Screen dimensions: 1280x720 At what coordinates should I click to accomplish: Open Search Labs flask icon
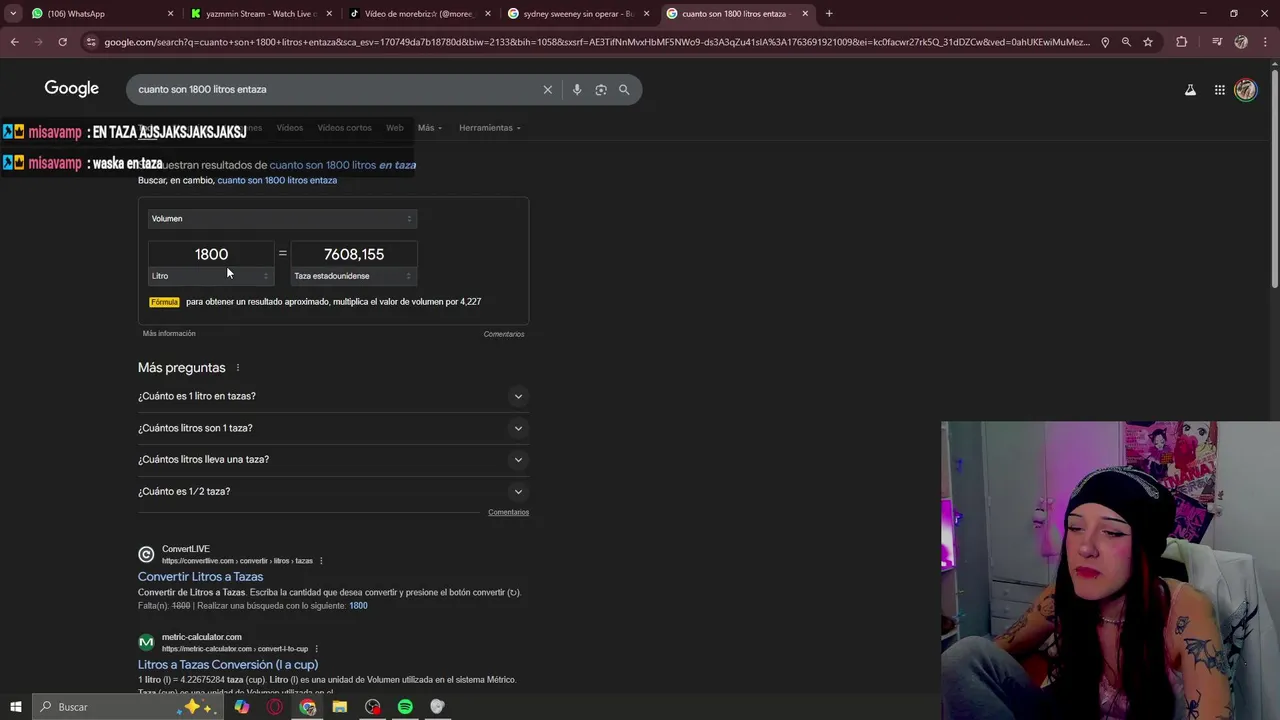(x=1190, y=90)
